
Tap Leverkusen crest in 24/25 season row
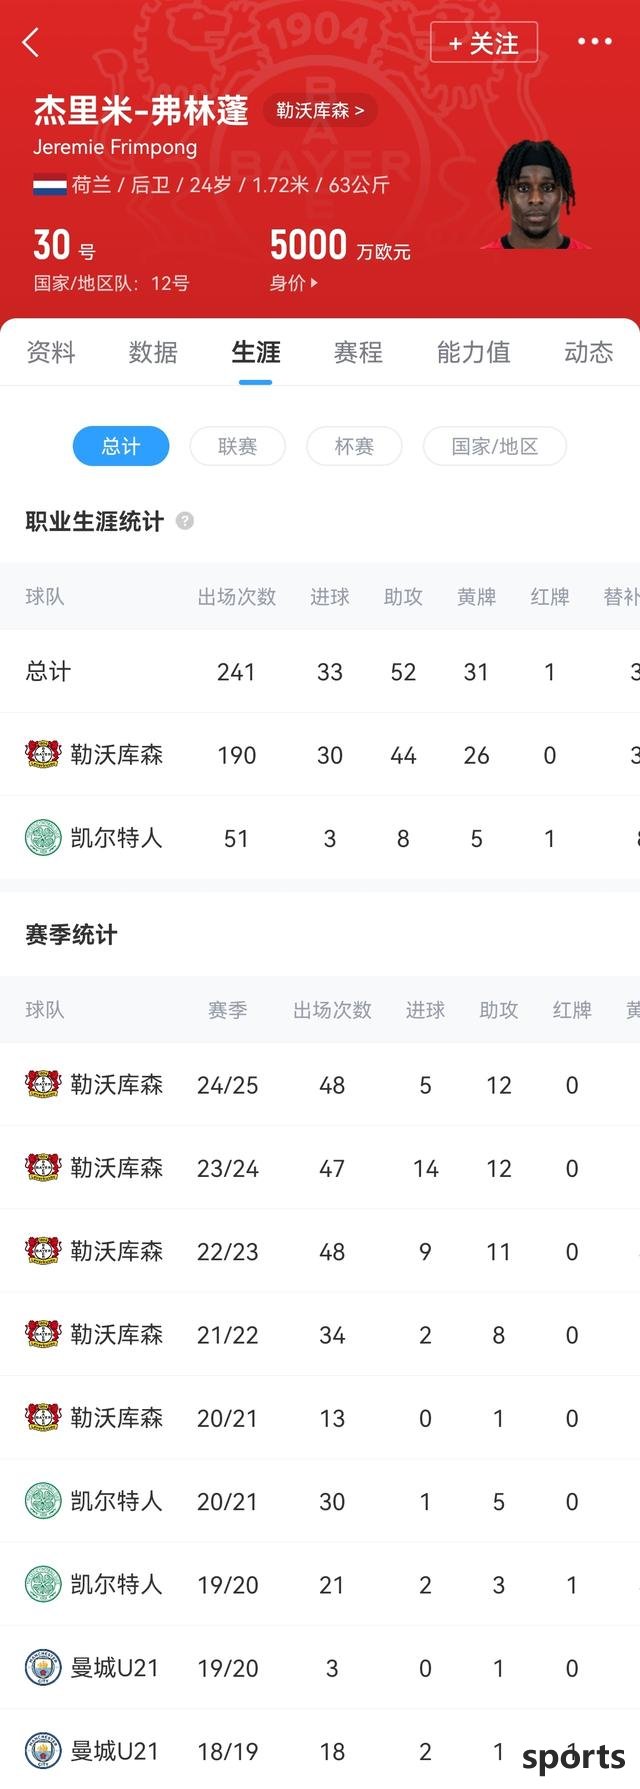click(x=43, y=1084)
